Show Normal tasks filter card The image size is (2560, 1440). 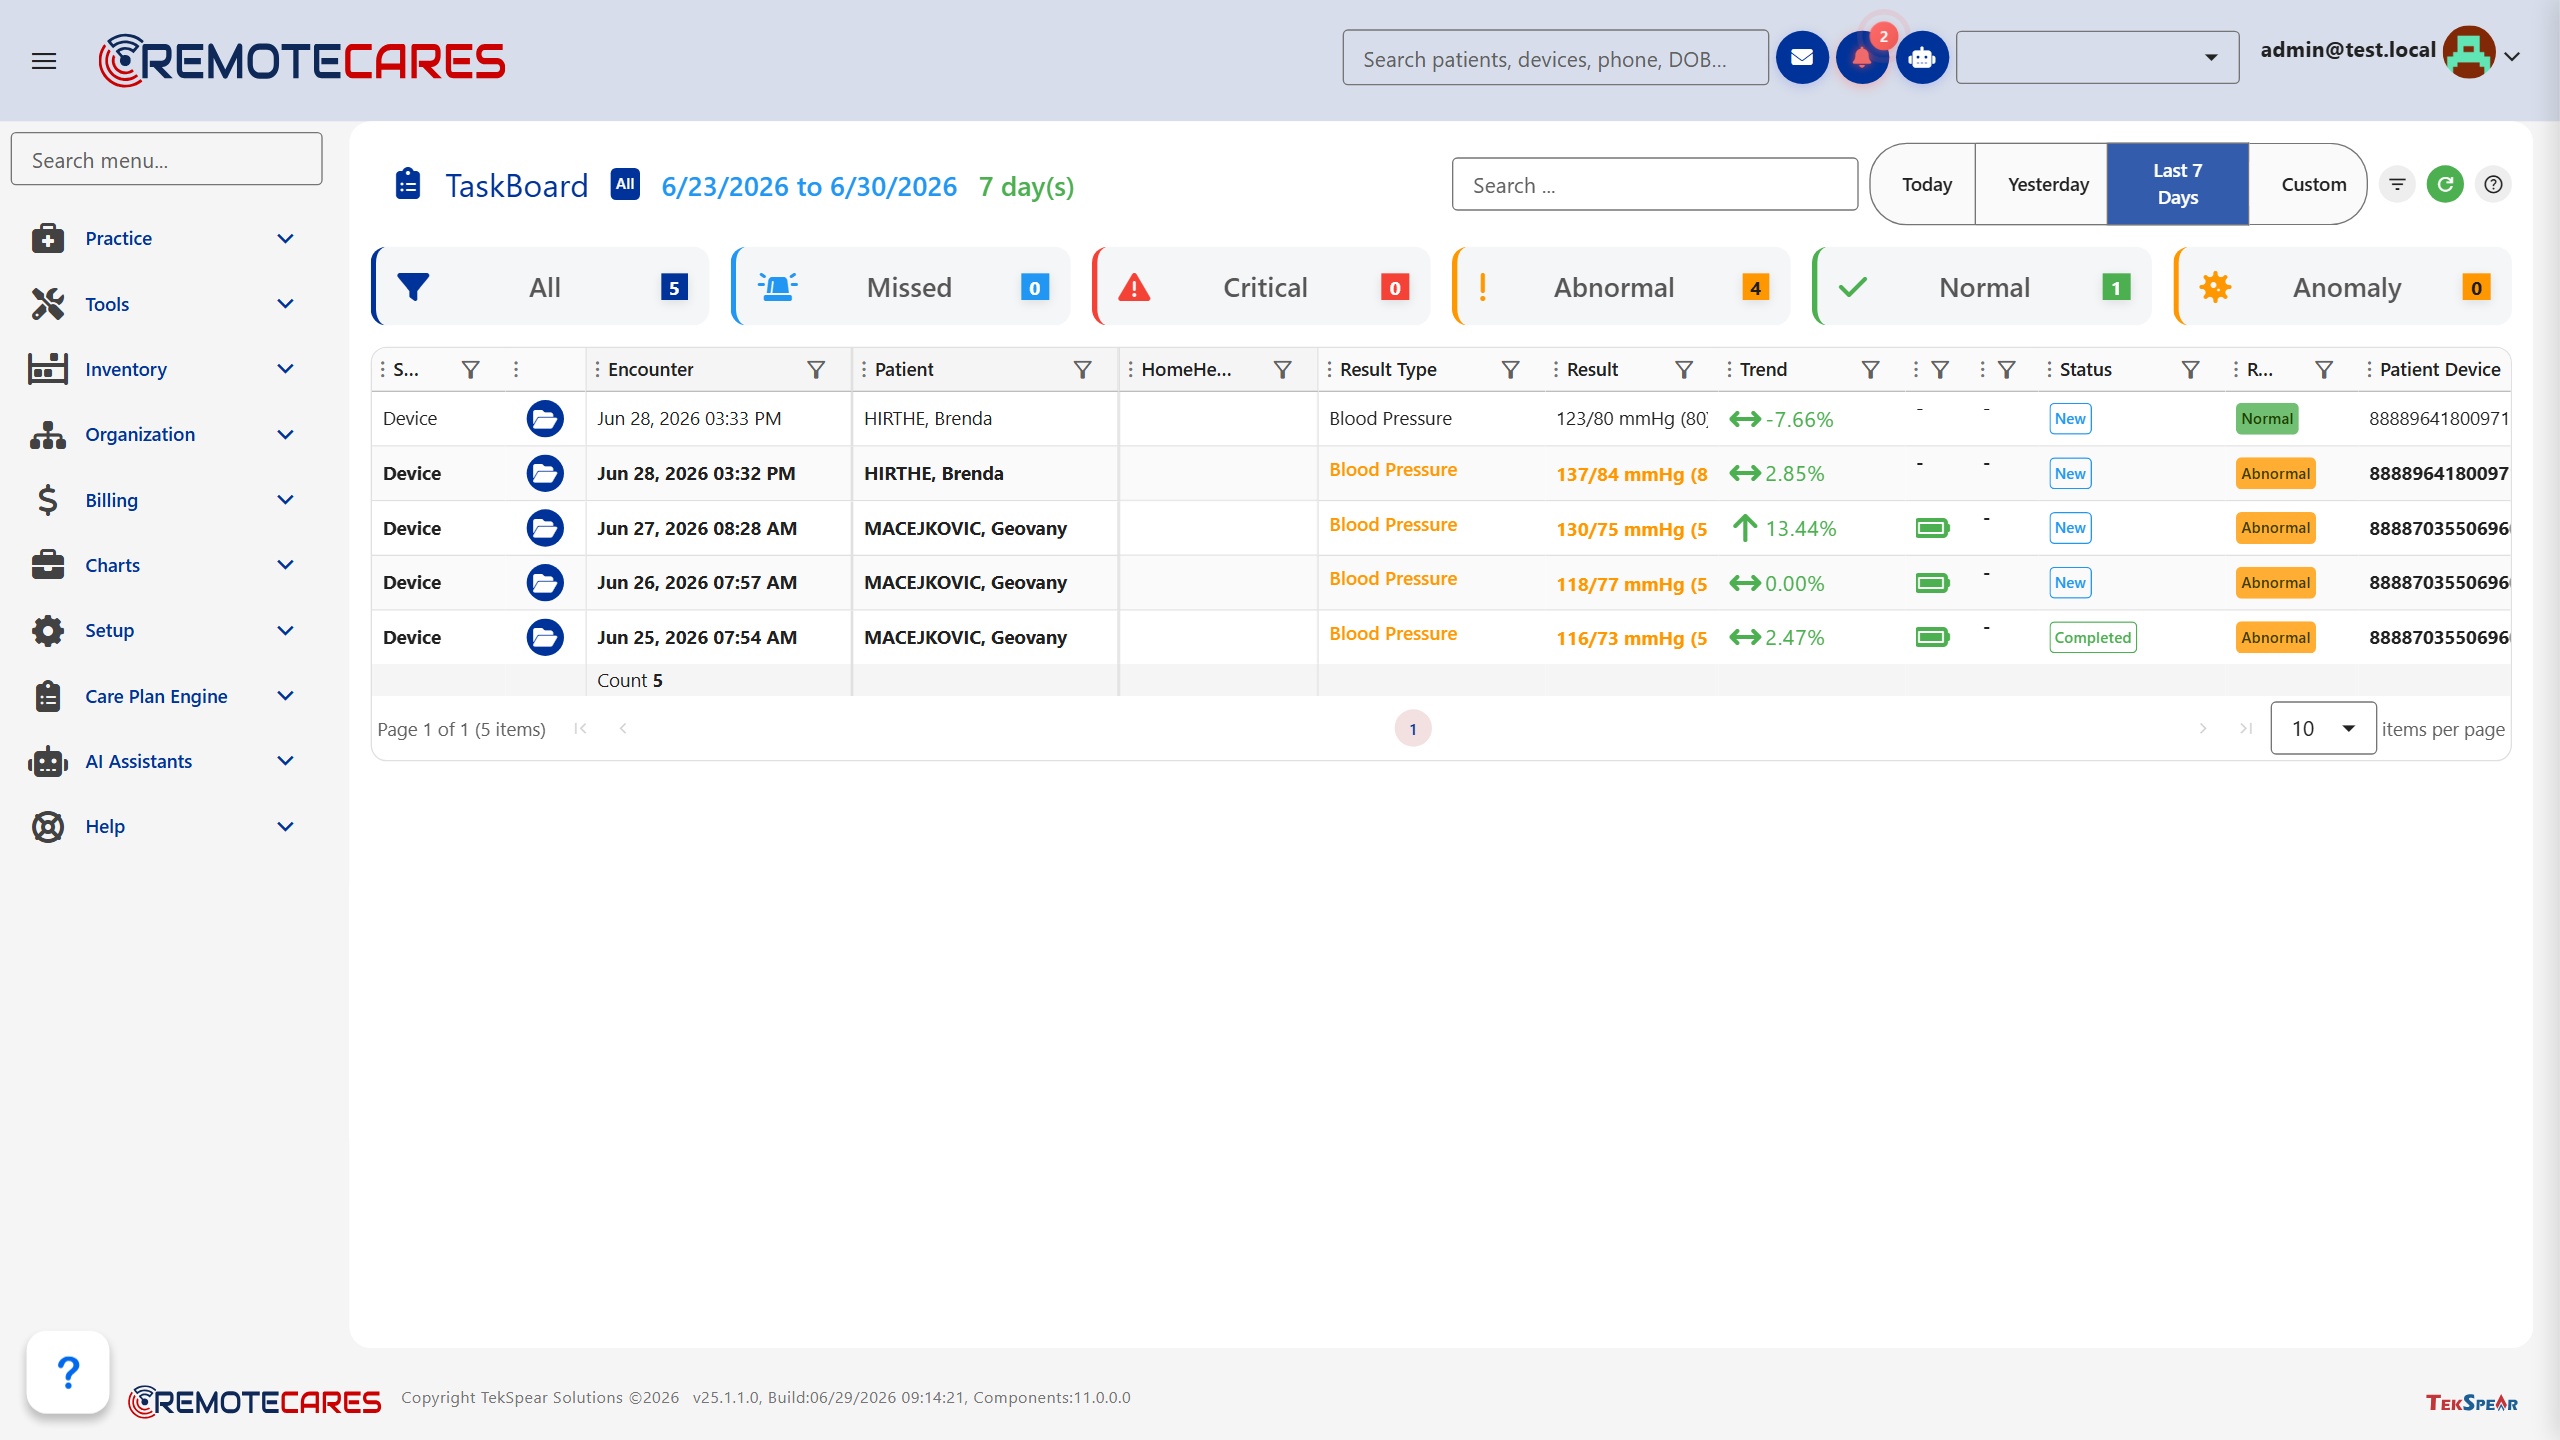point(1982,287)
